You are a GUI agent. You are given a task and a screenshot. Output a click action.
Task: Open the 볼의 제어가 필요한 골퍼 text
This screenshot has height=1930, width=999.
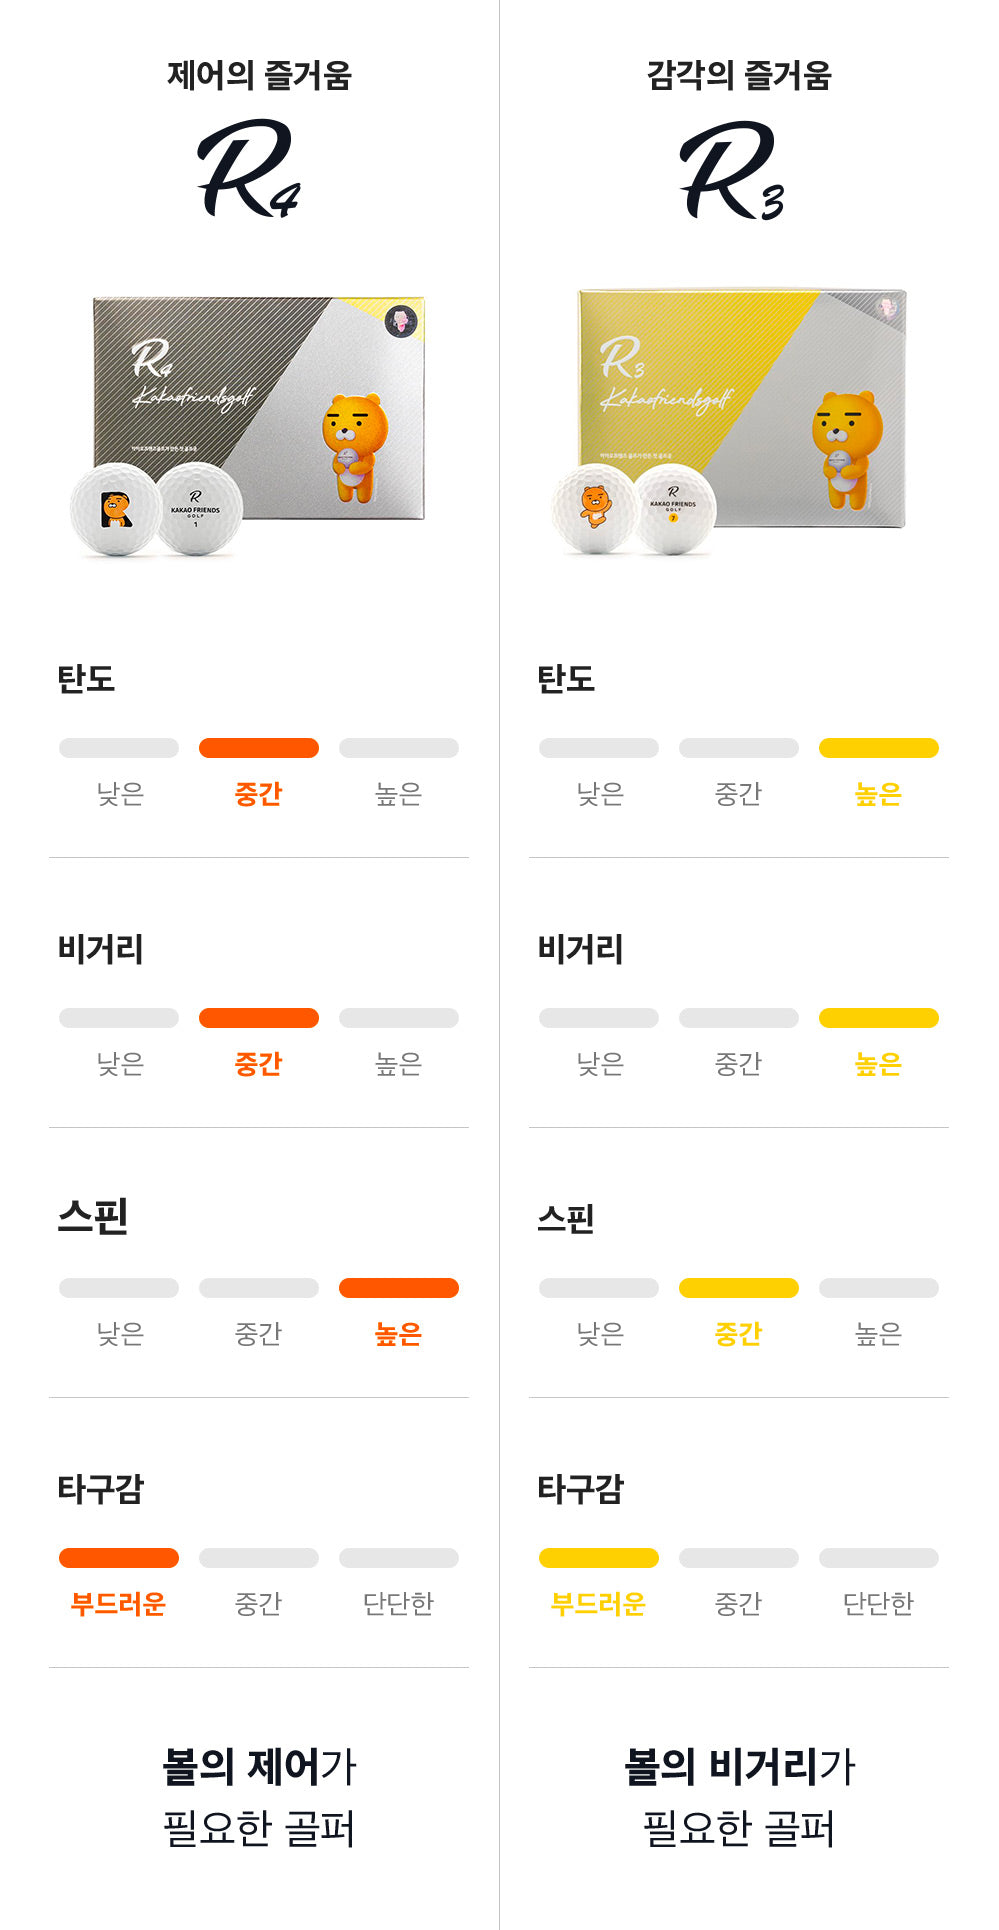tap(259, 1797)
